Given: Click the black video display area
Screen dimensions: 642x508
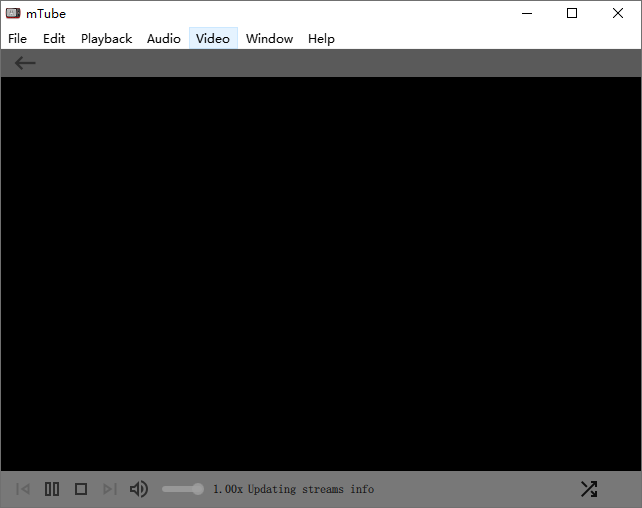Looking at the screenshot, I should pyautogui.click(x=321, y=273).
